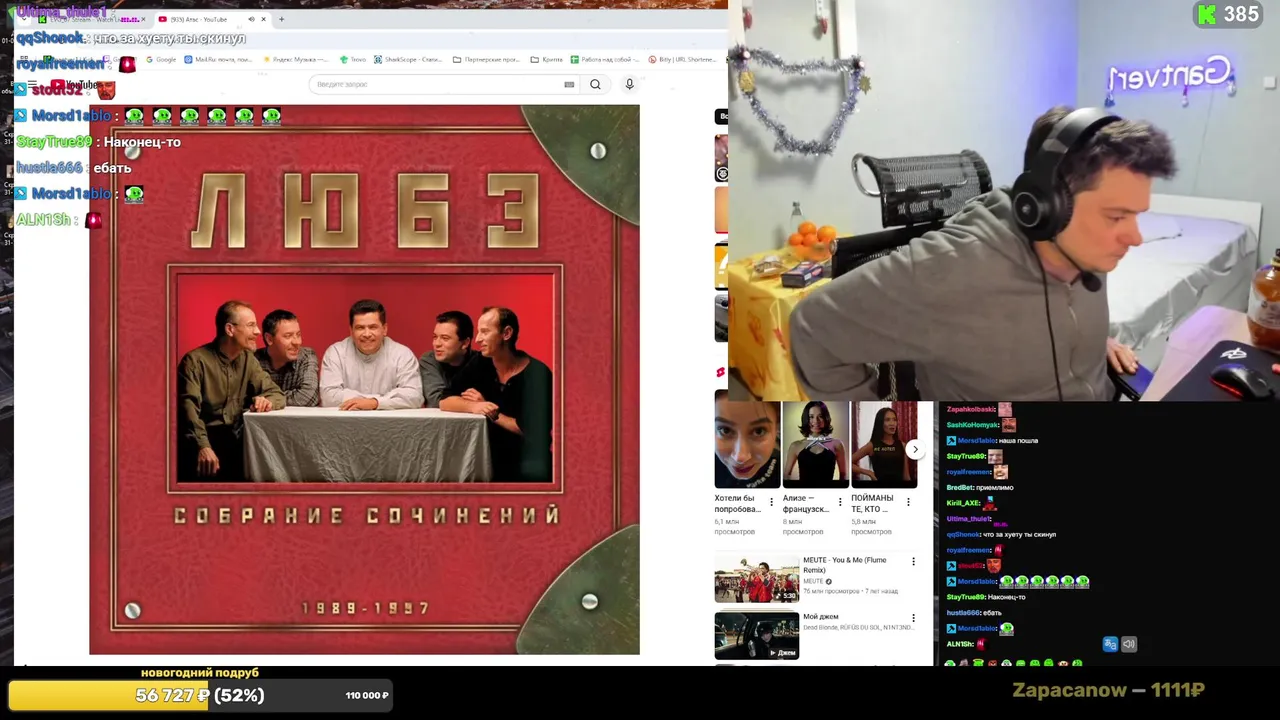Open a new browser tab with plus
1280x720 pixels.
point(281,19)
